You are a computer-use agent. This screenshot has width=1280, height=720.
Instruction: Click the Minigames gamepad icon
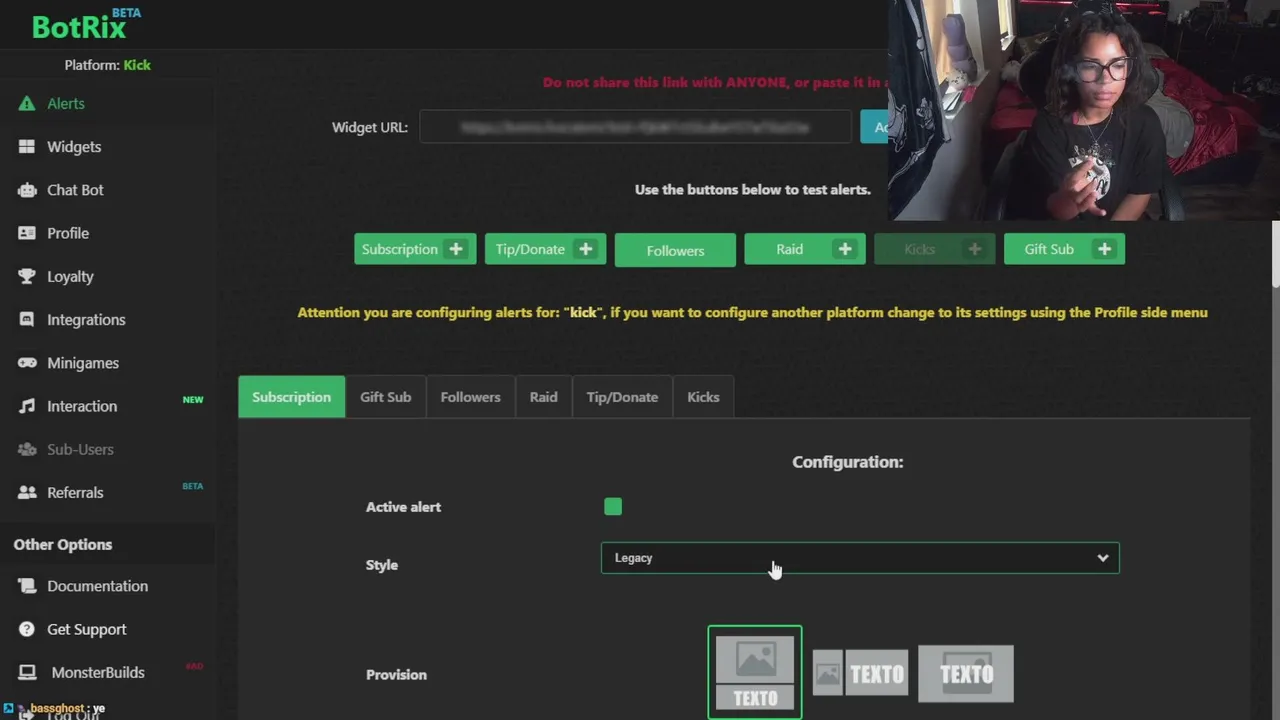click(27, 363)
